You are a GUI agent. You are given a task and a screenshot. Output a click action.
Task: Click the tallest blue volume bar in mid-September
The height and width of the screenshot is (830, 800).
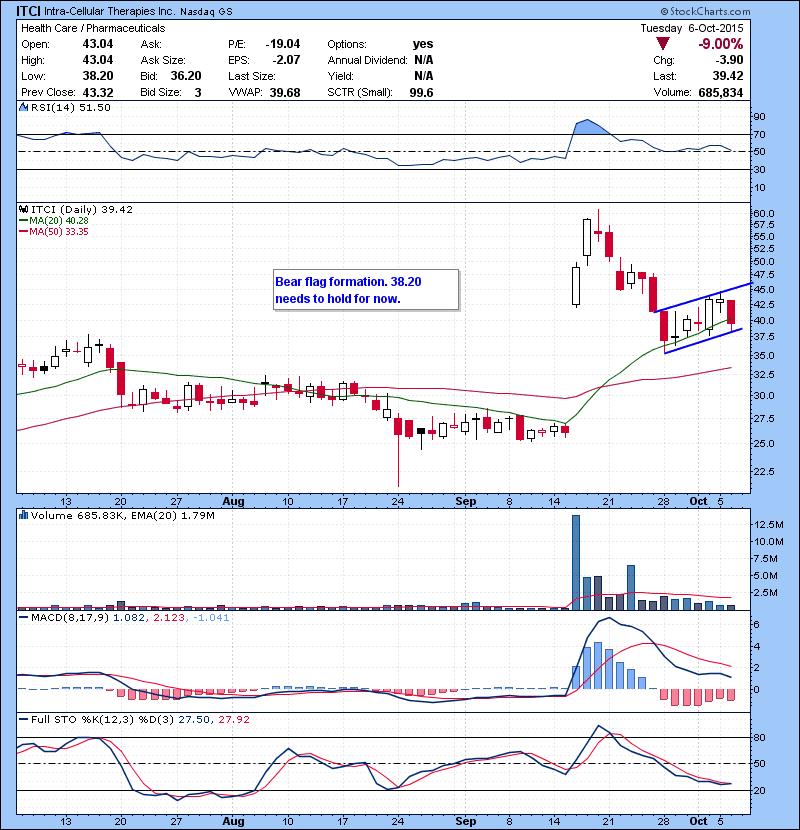tap(576, 562)
